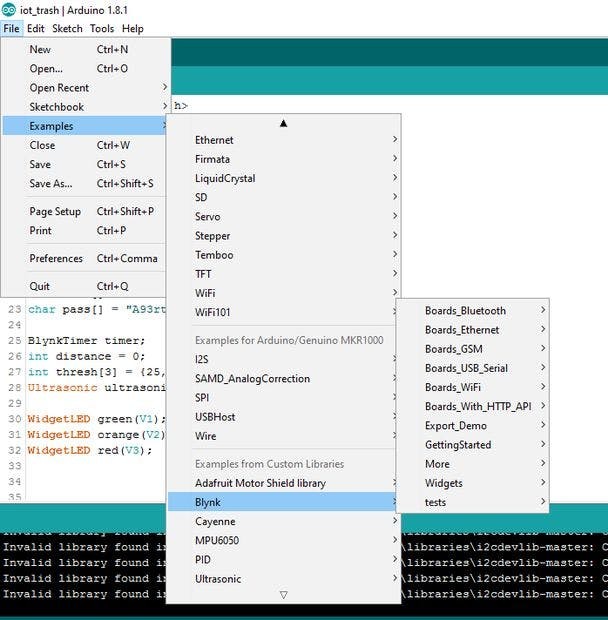Open the Boards_Ethernet Blynk submenu
The width and height of the screenshot is (608, 620).
pyautogui.click(x=473, y=330)
